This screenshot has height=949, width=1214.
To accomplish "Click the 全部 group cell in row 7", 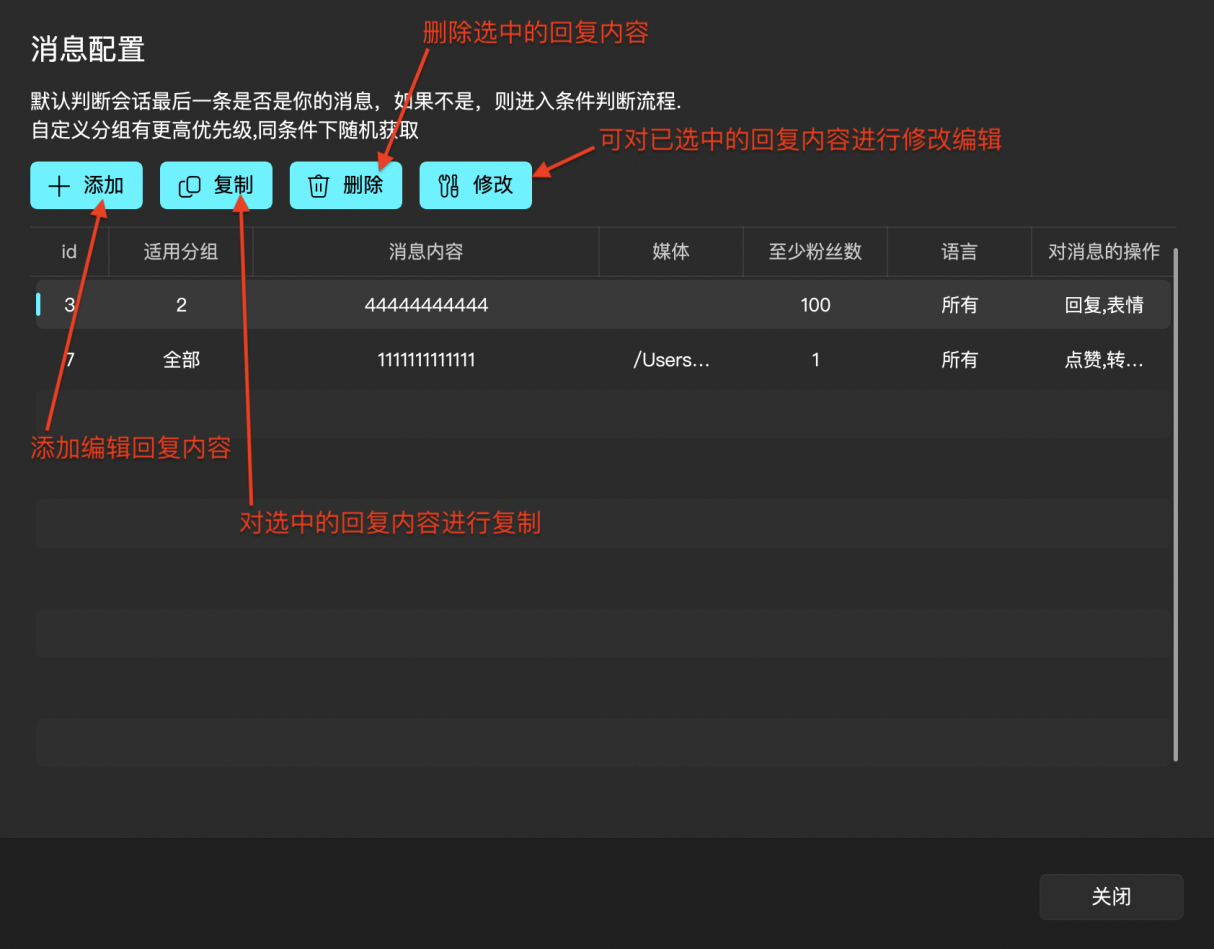I will click(181, 360).
